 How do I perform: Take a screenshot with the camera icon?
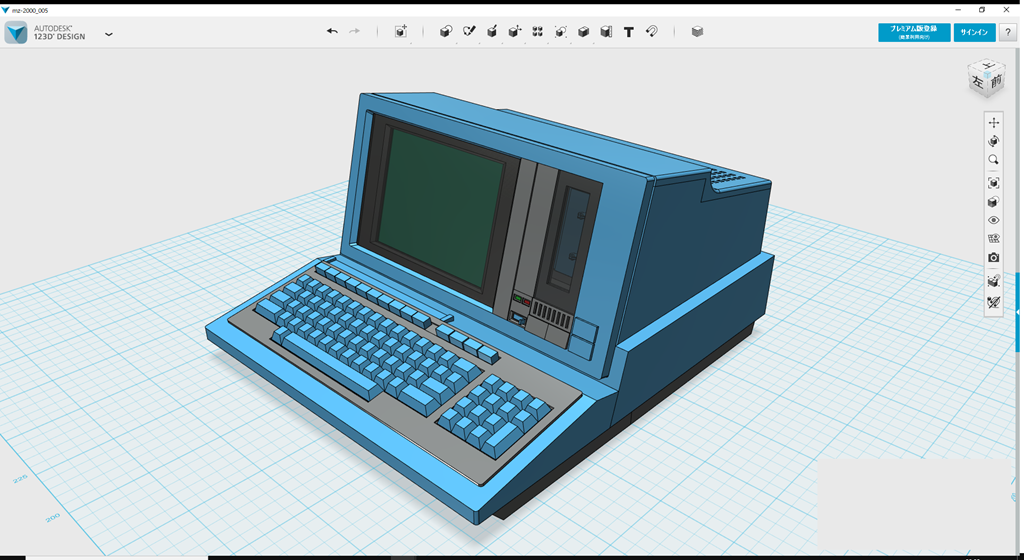(993, 258)
